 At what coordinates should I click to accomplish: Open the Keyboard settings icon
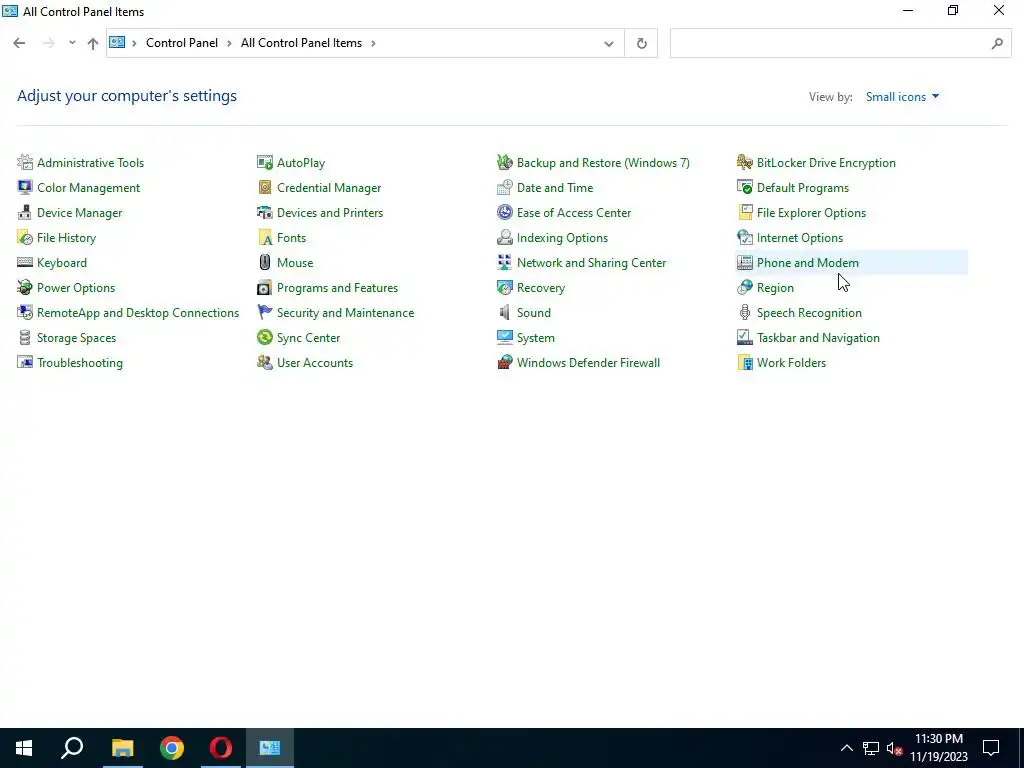(x=25, y=263)
